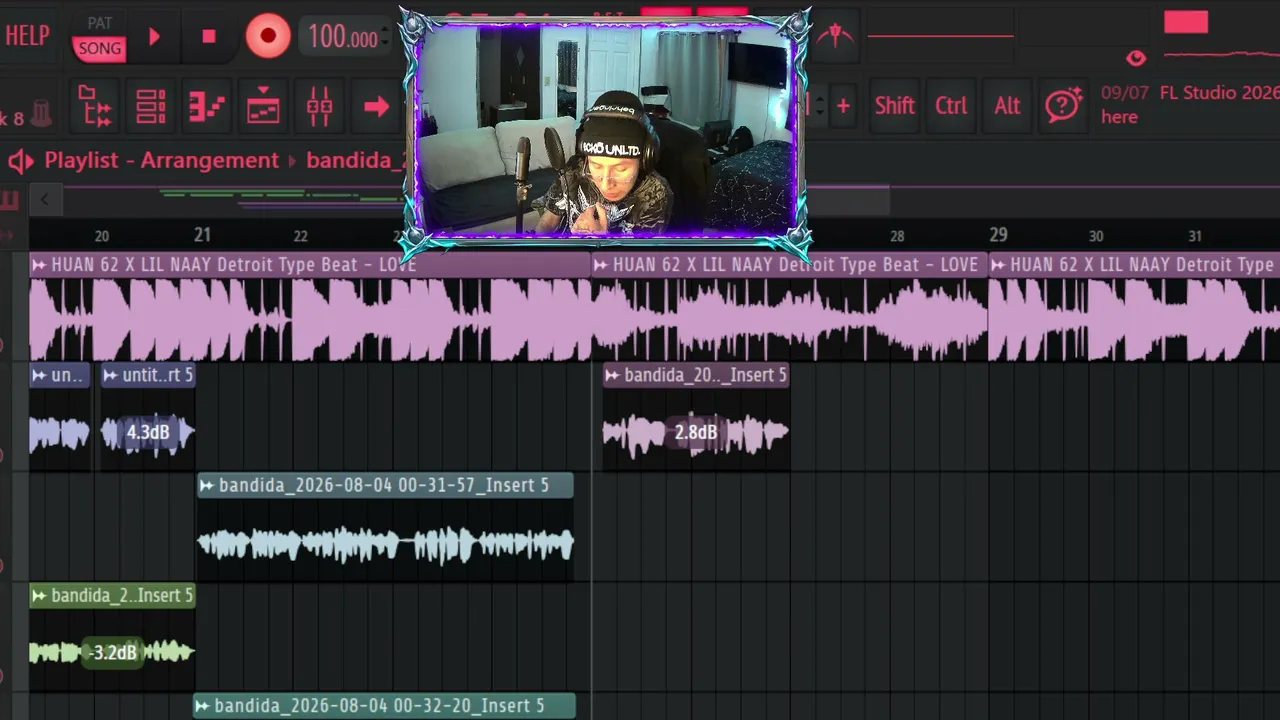
Task: Show the Playlist window toolbar icon
Action: pos(263,107)
